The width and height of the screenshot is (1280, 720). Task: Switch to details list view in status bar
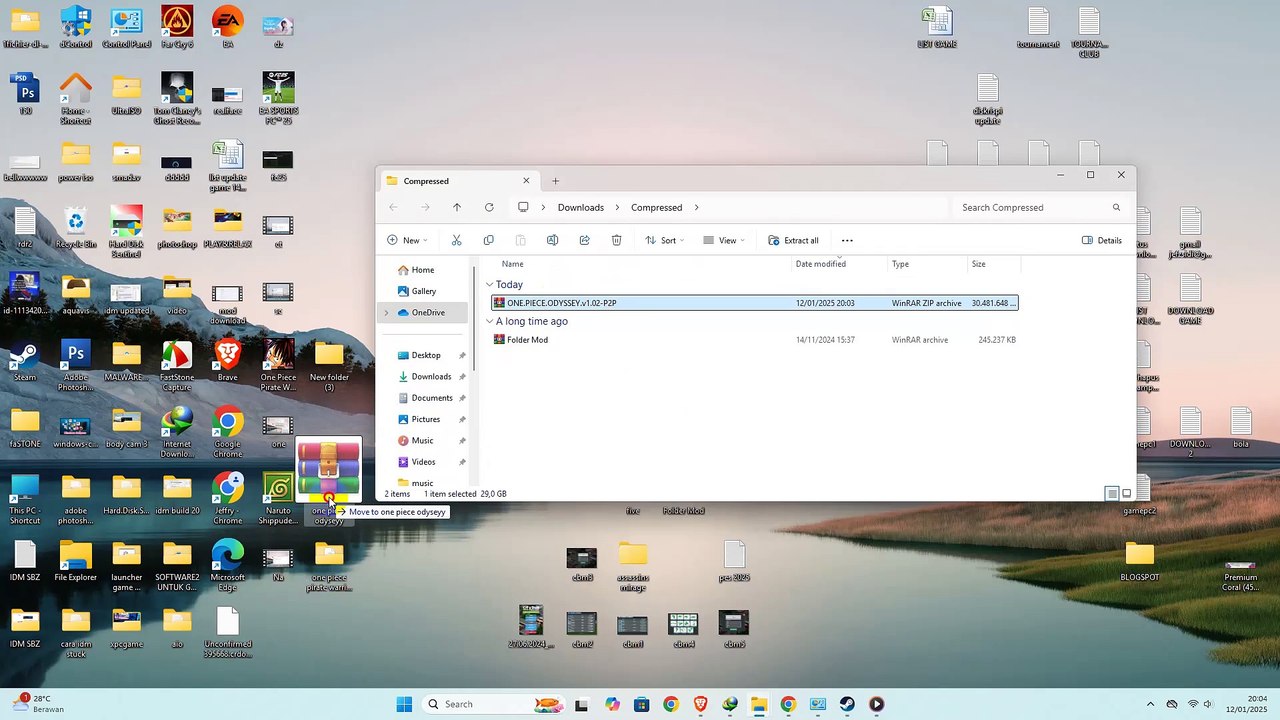tap(1111, 494)
